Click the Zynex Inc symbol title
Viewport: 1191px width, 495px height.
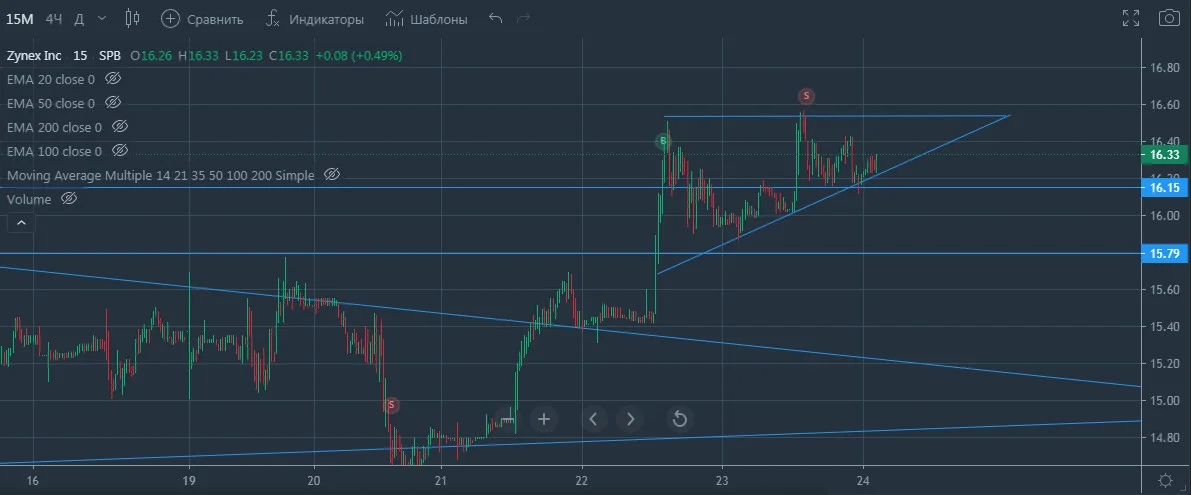pyautogui.click(x=36, y=55)
